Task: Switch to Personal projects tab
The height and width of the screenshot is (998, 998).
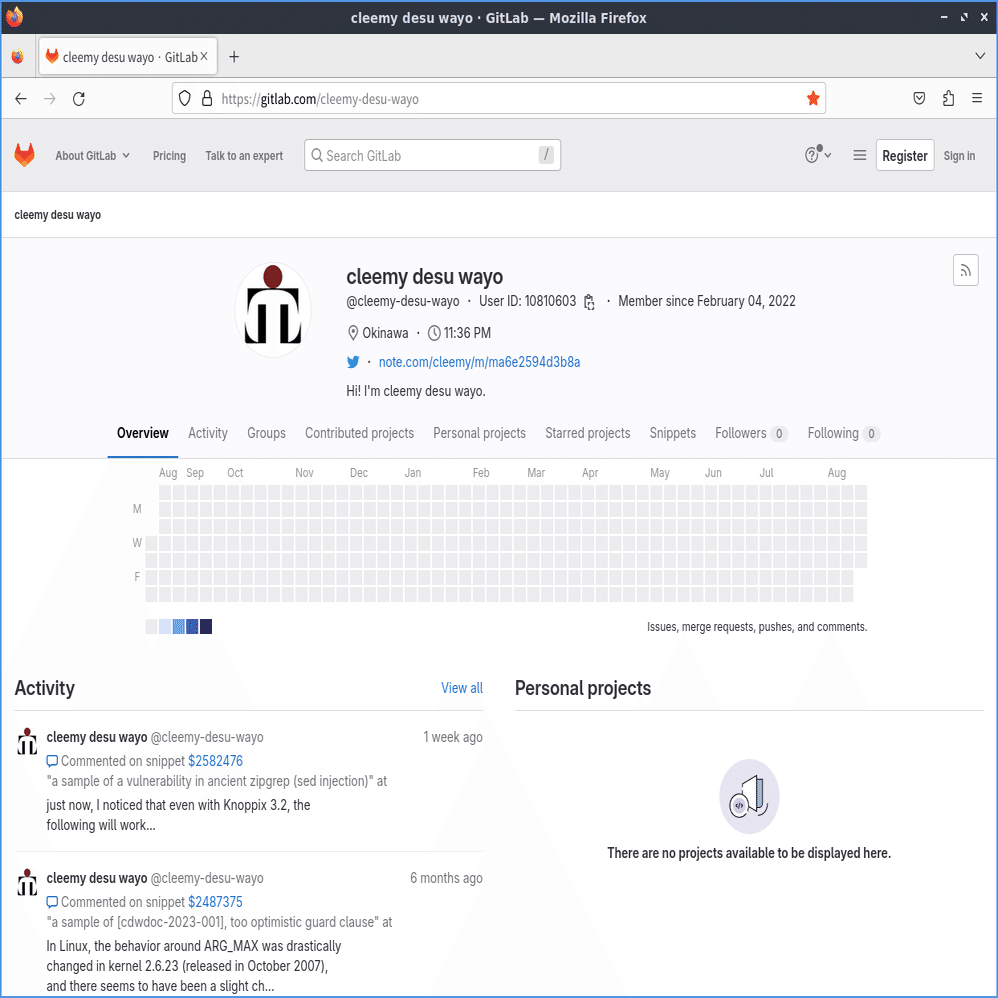Action: click(479, 433)
